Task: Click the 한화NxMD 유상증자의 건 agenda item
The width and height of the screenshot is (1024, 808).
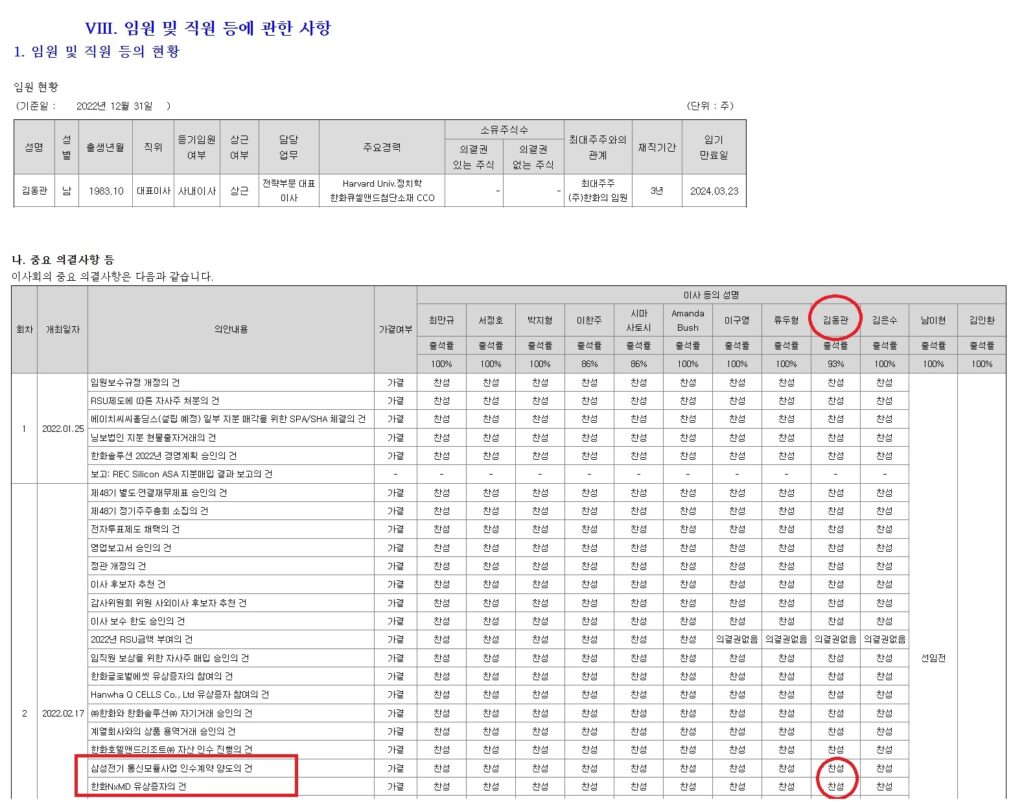Action: [x=140, y=787]
